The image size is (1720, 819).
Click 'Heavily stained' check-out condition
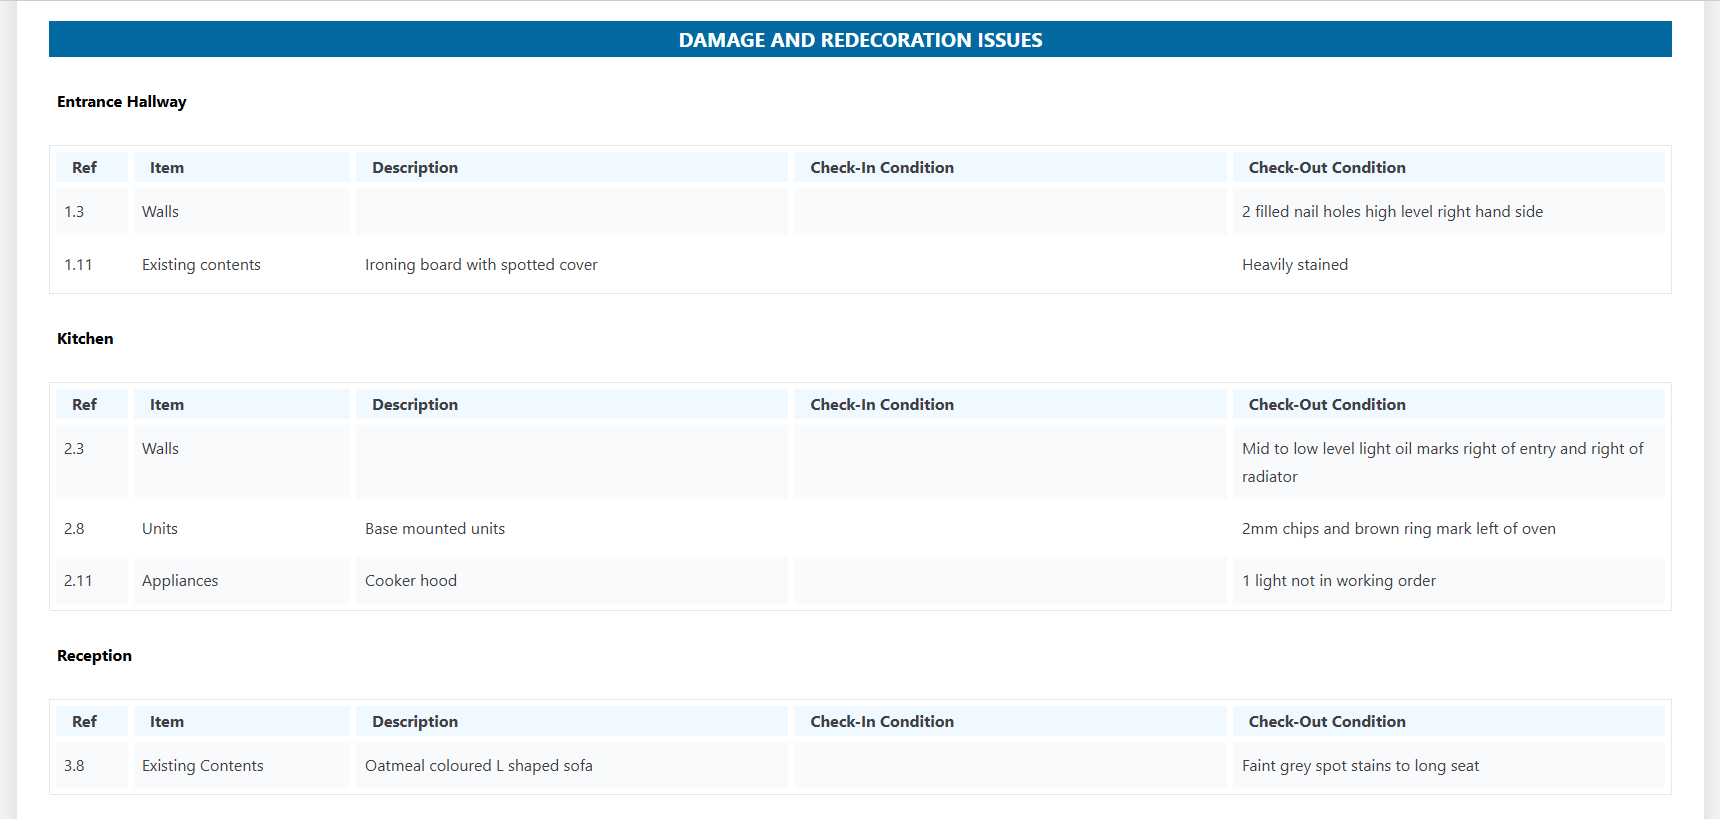tap(1295, 265)
